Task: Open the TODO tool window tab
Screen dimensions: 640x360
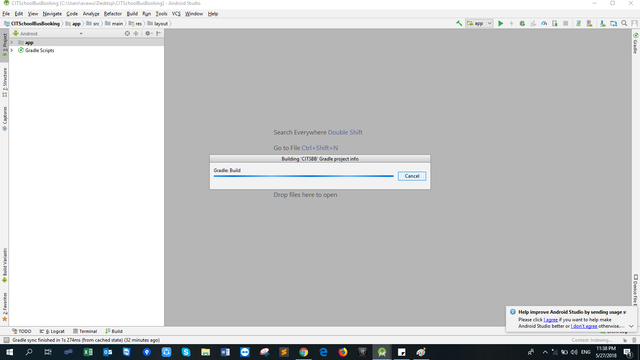Action: click(x=22, y=331)
